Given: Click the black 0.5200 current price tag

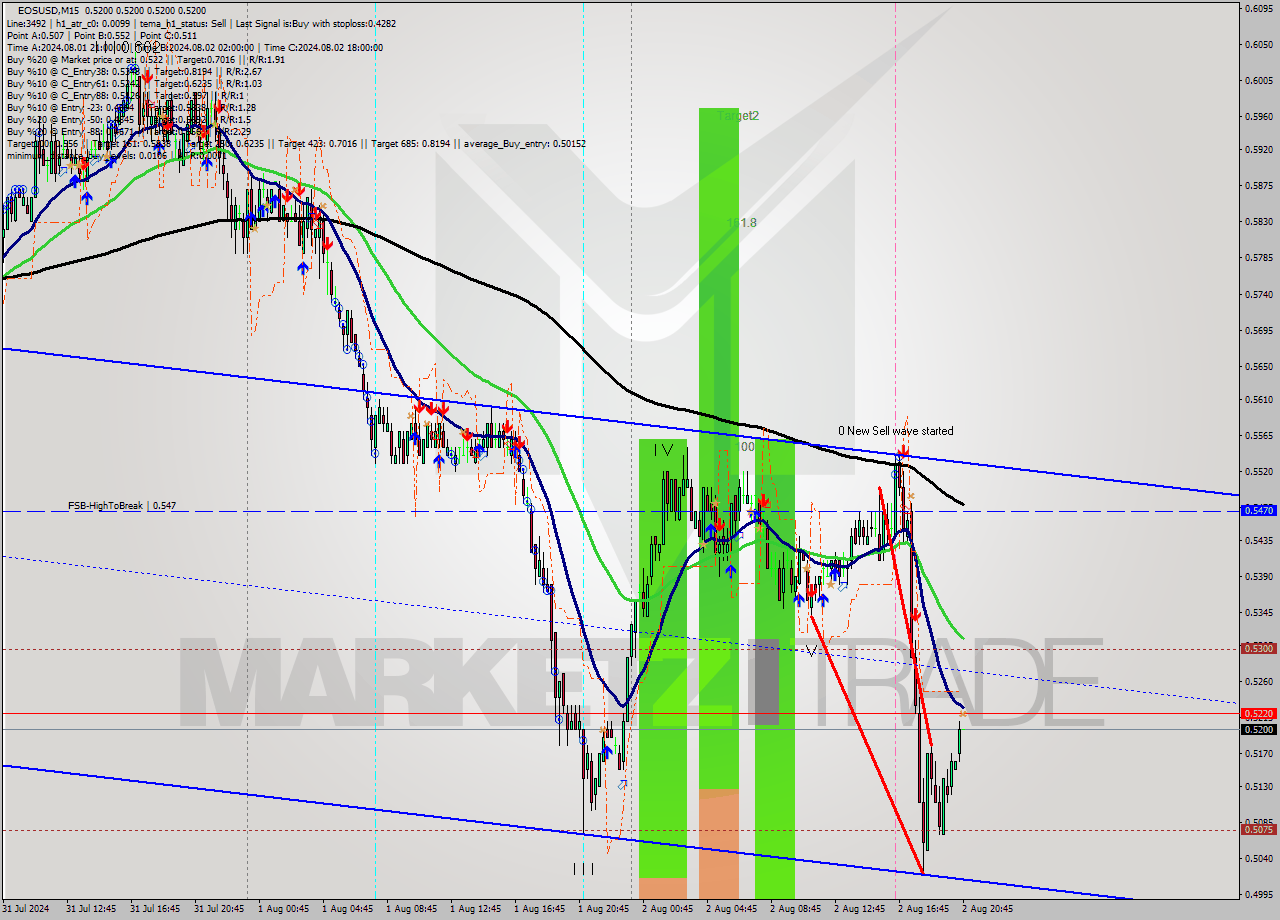Looking at the screenshot, I should (1258, 729).
